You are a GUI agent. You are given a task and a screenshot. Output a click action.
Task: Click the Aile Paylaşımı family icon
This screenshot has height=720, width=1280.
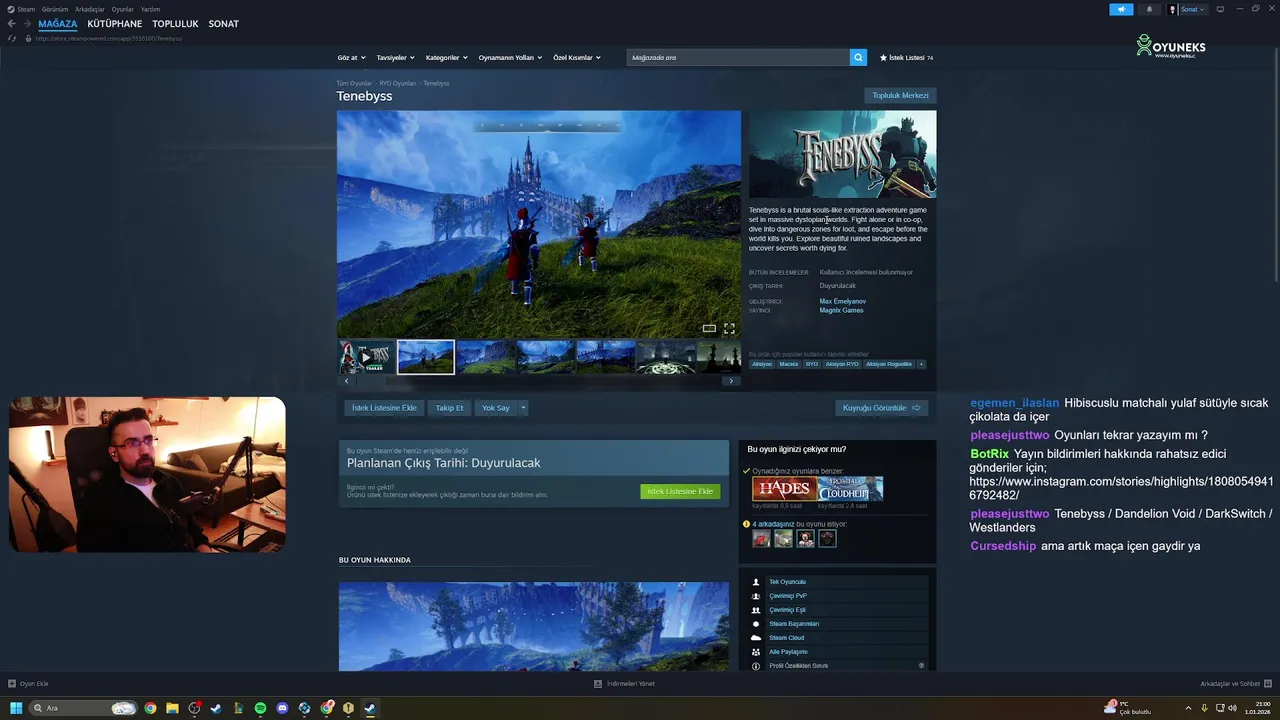(756, 652)
